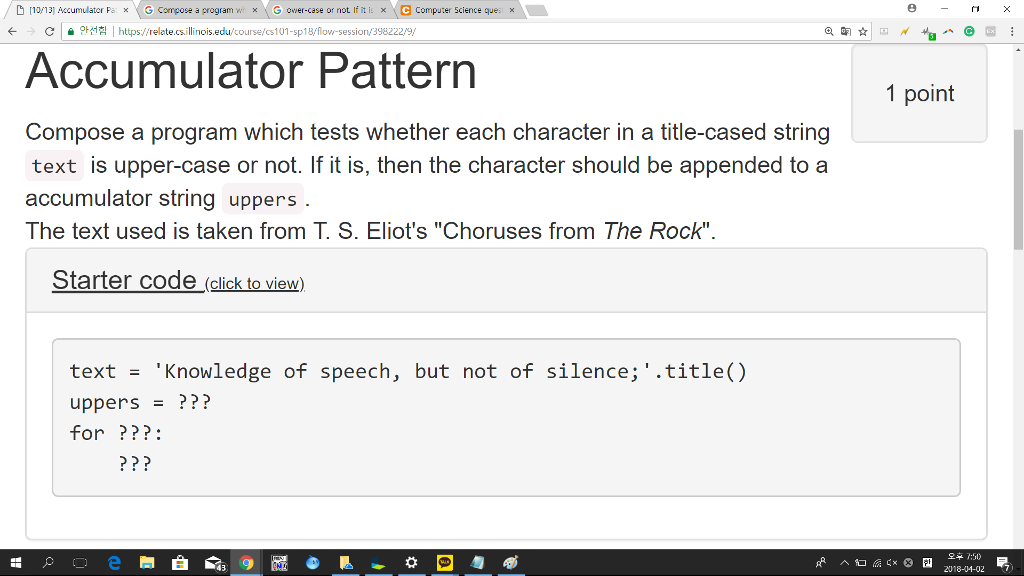Bookmark this page with the star icon
1024x576 pixels.
click(x=863, y=31)
